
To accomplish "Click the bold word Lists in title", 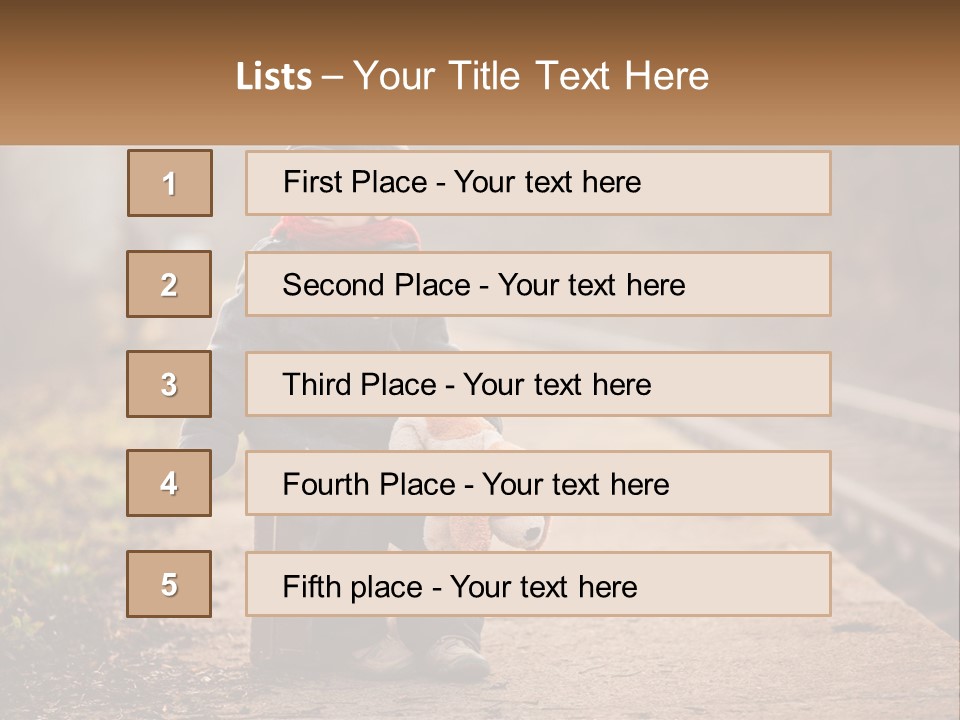I will pos(274,76).
